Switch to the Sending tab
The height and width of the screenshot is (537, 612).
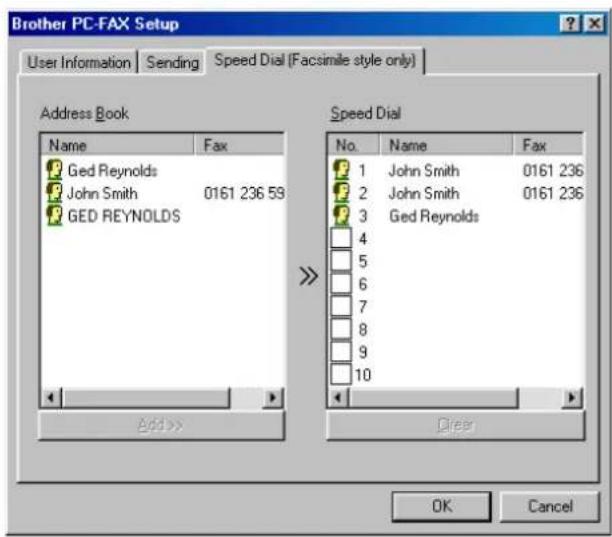pos(172,62)
